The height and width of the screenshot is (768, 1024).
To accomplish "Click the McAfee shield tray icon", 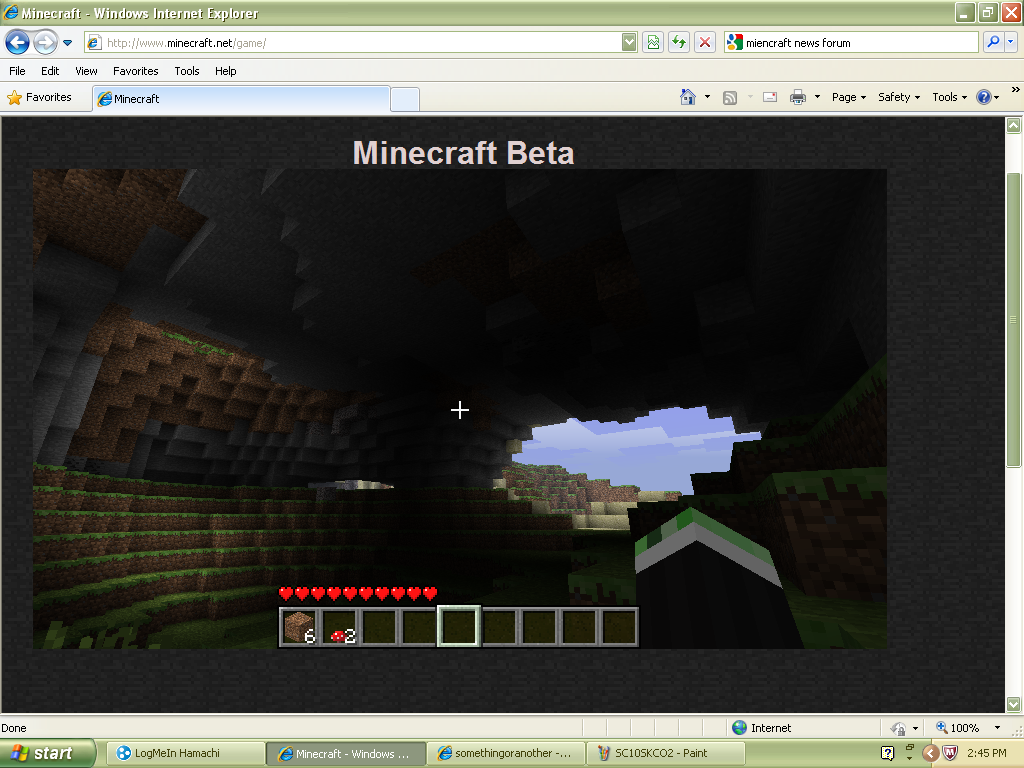I will coord(950,753).
